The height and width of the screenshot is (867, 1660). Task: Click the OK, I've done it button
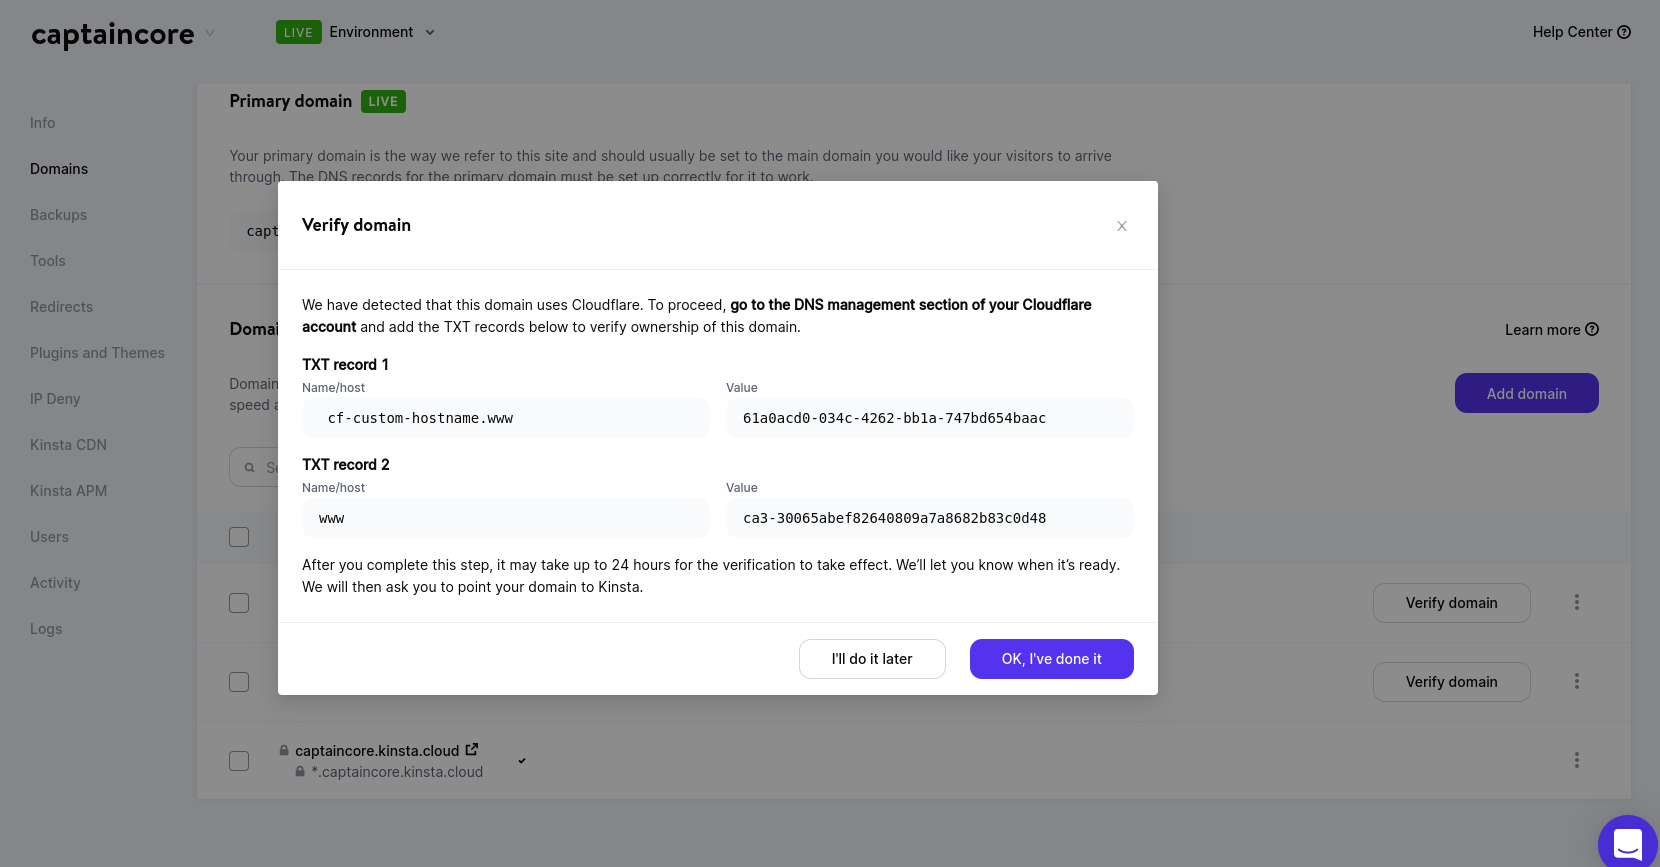(1052, 659)
